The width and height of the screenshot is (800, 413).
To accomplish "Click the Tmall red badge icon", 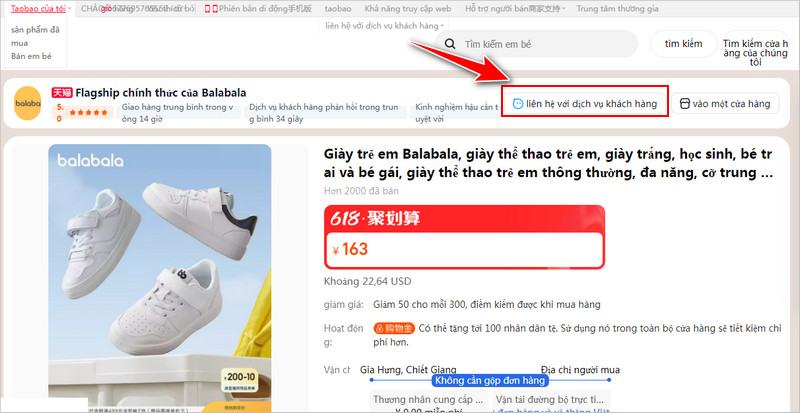I will (62, 93).
